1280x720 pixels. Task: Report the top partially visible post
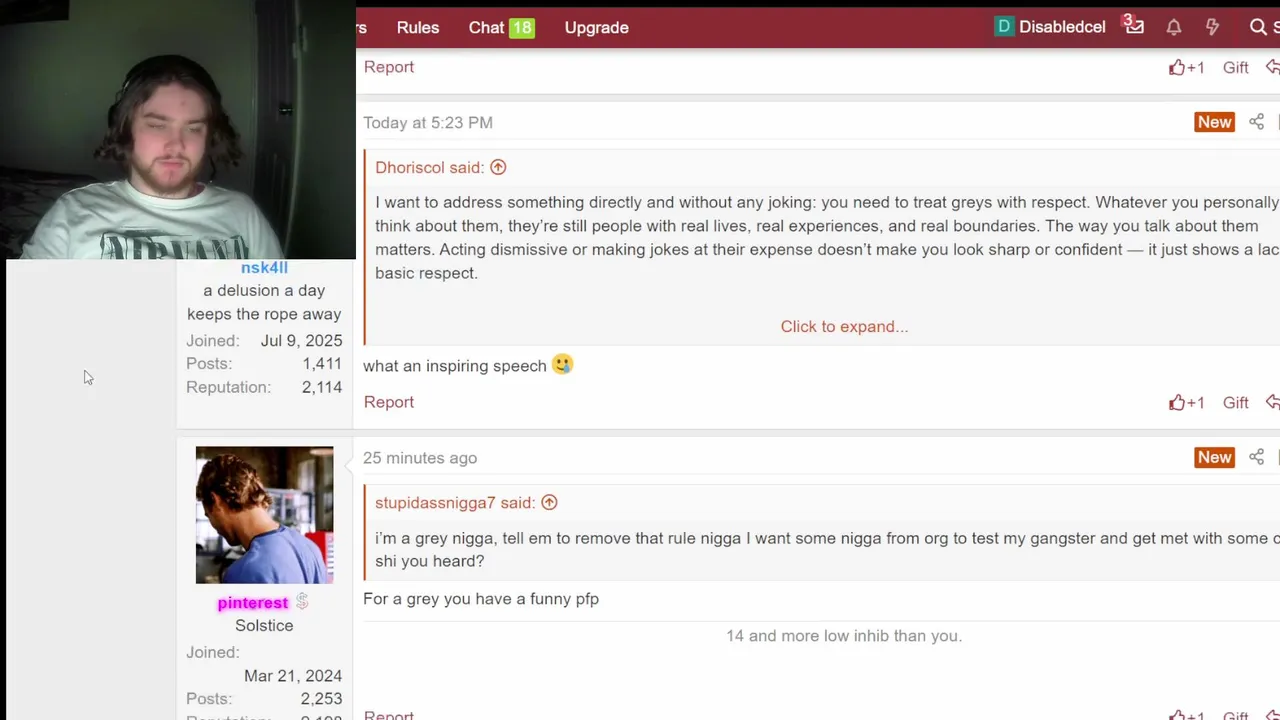(388, 67)
